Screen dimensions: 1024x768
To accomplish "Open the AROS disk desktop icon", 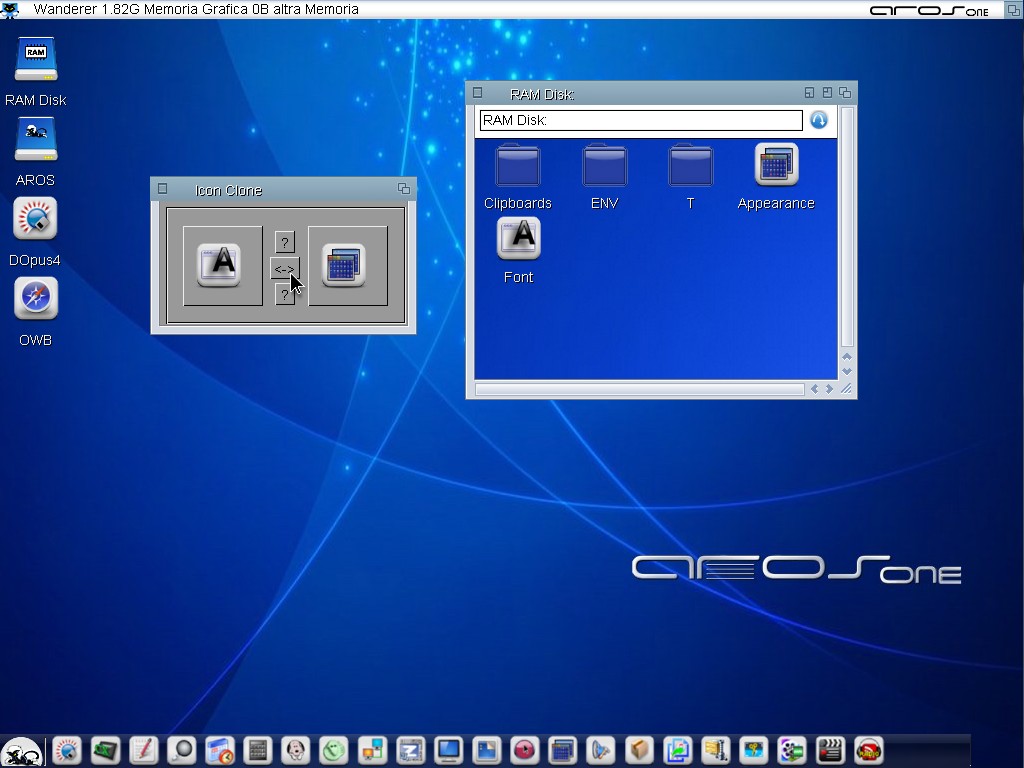I will click(x=35, y=139).
